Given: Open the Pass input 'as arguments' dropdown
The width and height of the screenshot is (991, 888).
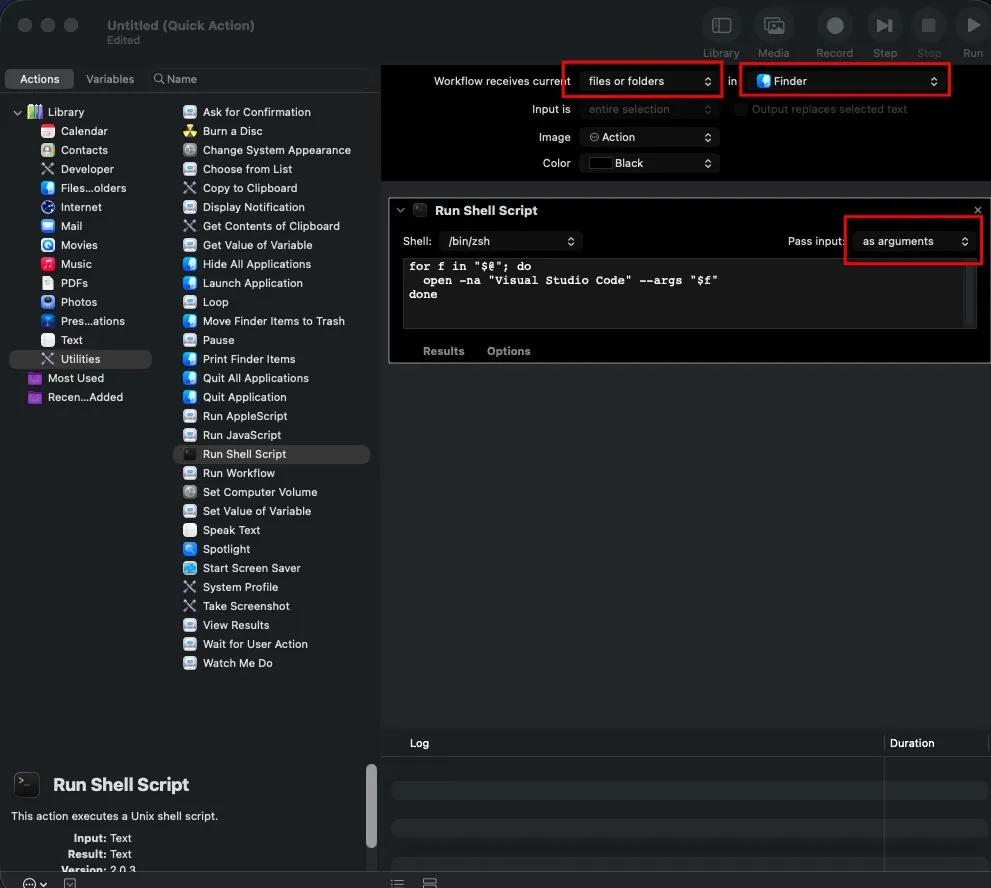Looking at the screenshot, I should pos(913,241).
